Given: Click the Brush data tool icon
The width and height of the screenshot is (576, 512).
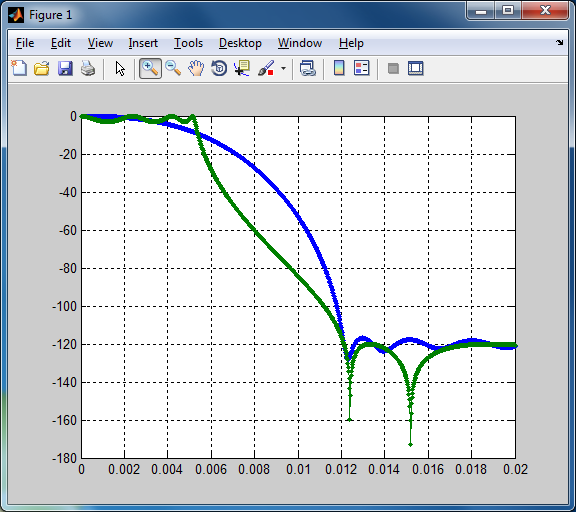Looking at the screenshot, I should [266, 68].
